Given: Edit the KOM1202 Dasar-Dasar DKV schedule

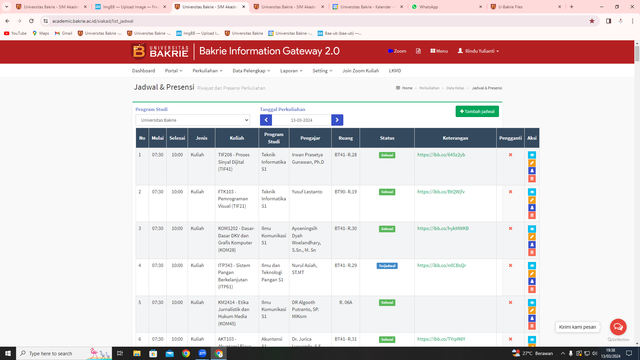Looking at the screenshot, I should pyautogui.click(x=531, y=237).
